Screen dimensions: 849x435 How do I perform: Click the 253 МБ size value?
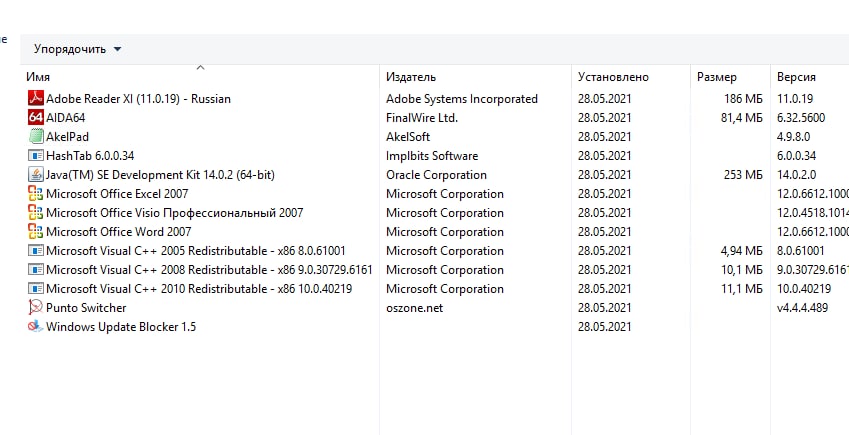pos(743,174)
